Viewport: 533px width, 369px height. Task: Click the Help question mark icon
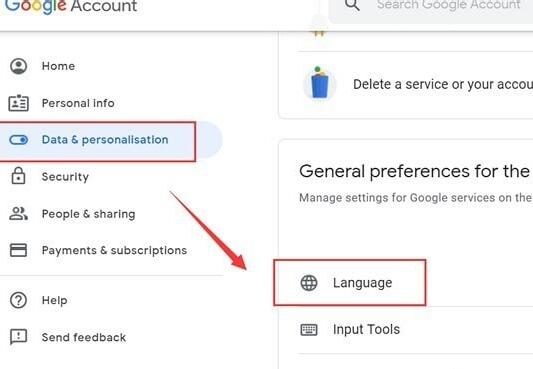click(x=18, y=300)
